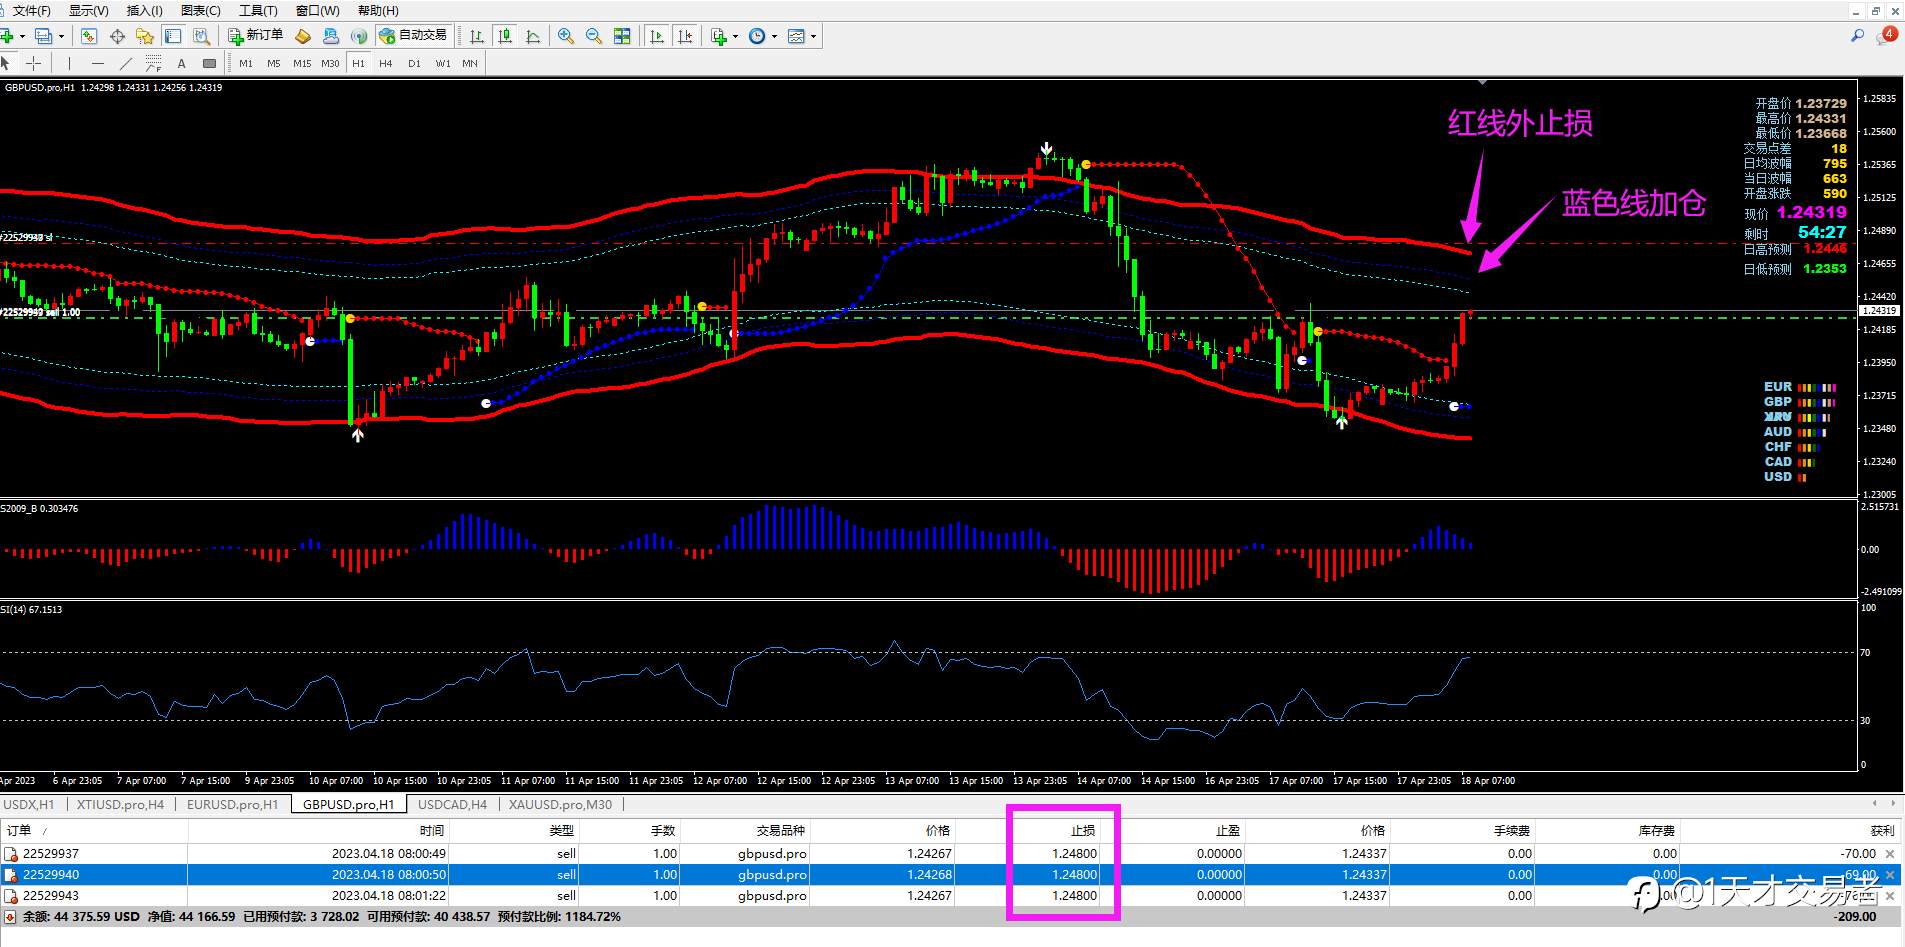This screenshot has height=947, width=1905.
Task: Toggle chart auto scroll icon
Action: pos(657,36)
